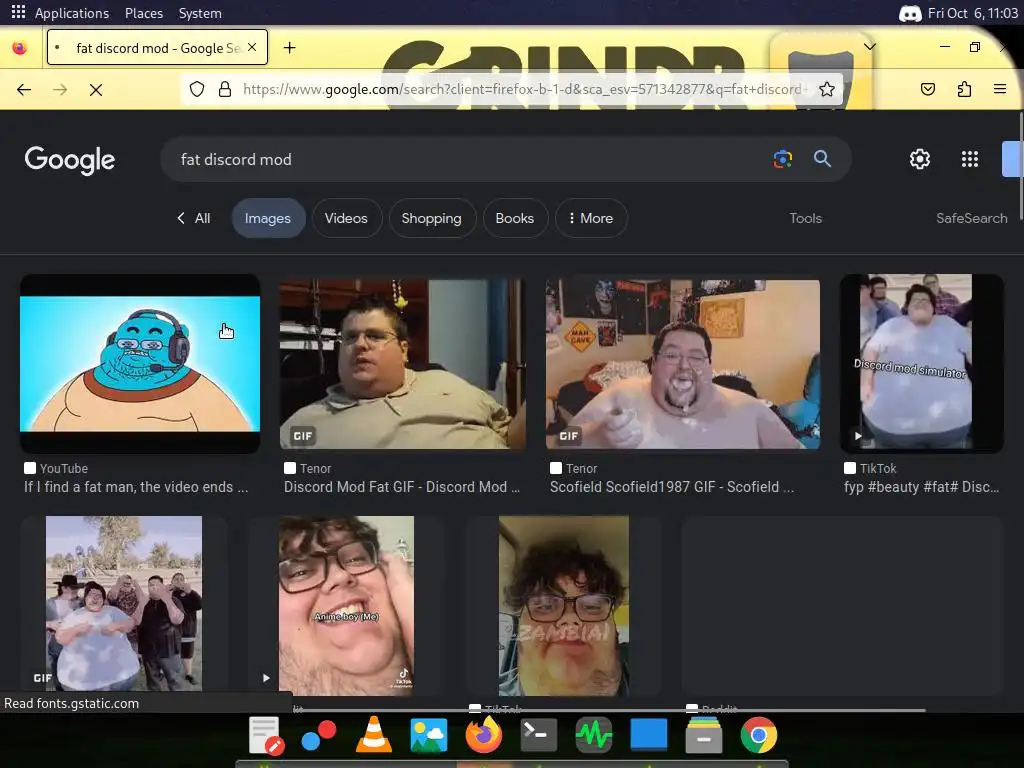Open the blue cartoon YouTube thumbnail

(x=140, y=364)
